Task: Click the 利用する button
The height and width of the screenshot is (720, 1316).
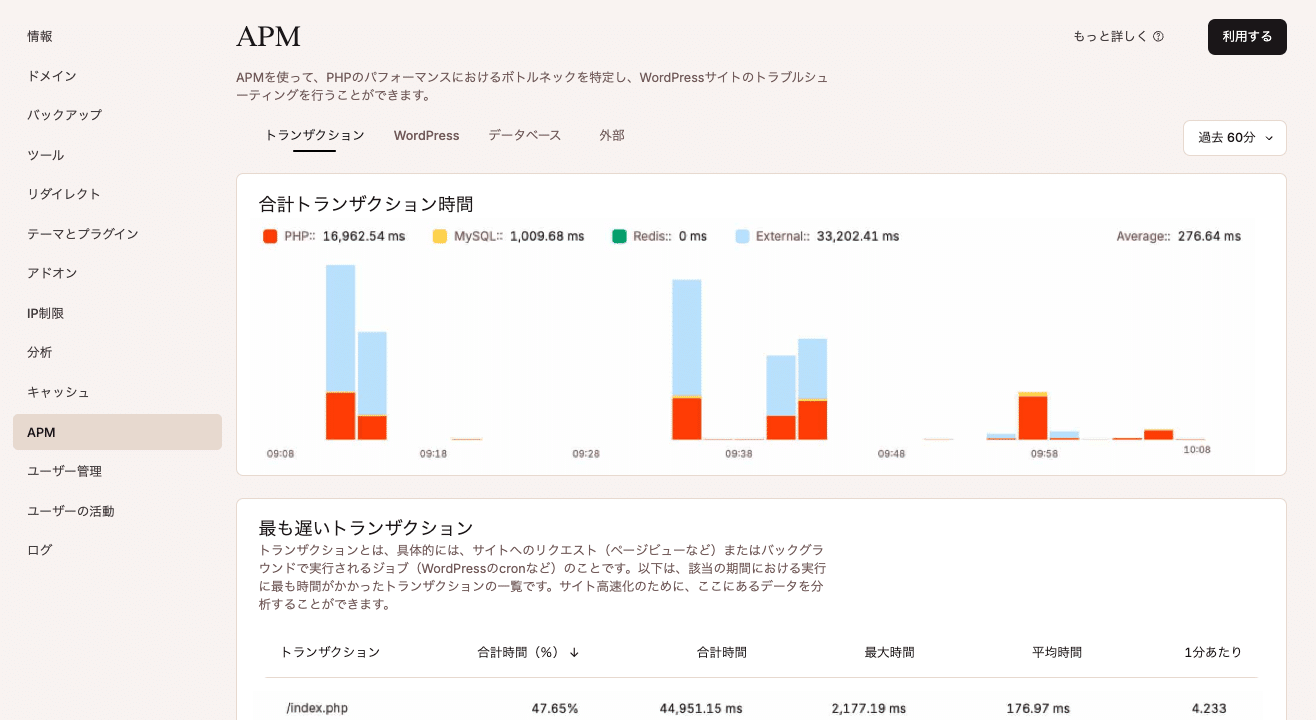Action: click(x=1246, y=36)
